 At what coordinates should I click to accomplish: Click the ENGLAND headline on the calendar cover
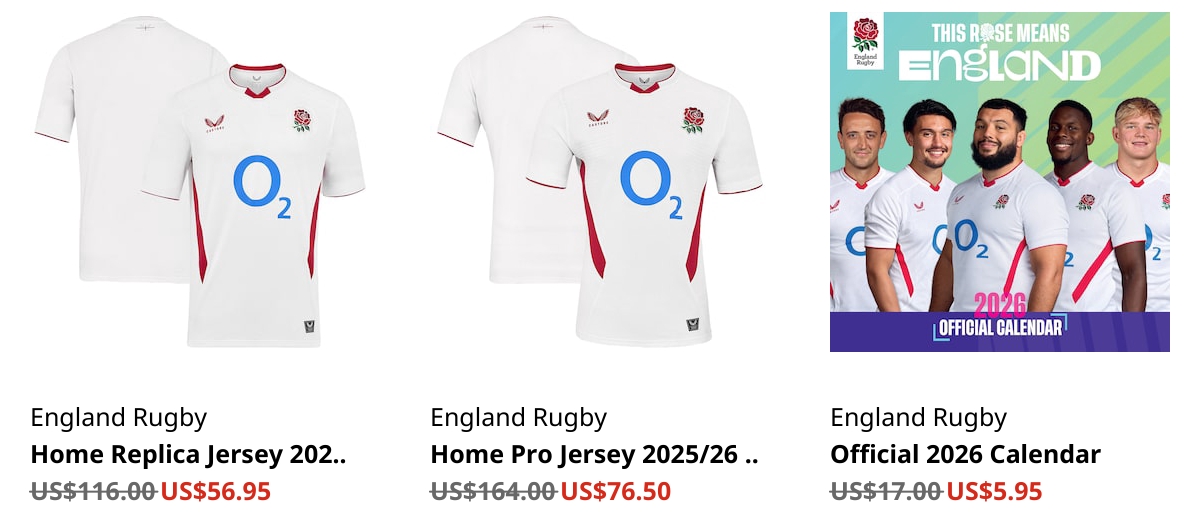(999, 66)
